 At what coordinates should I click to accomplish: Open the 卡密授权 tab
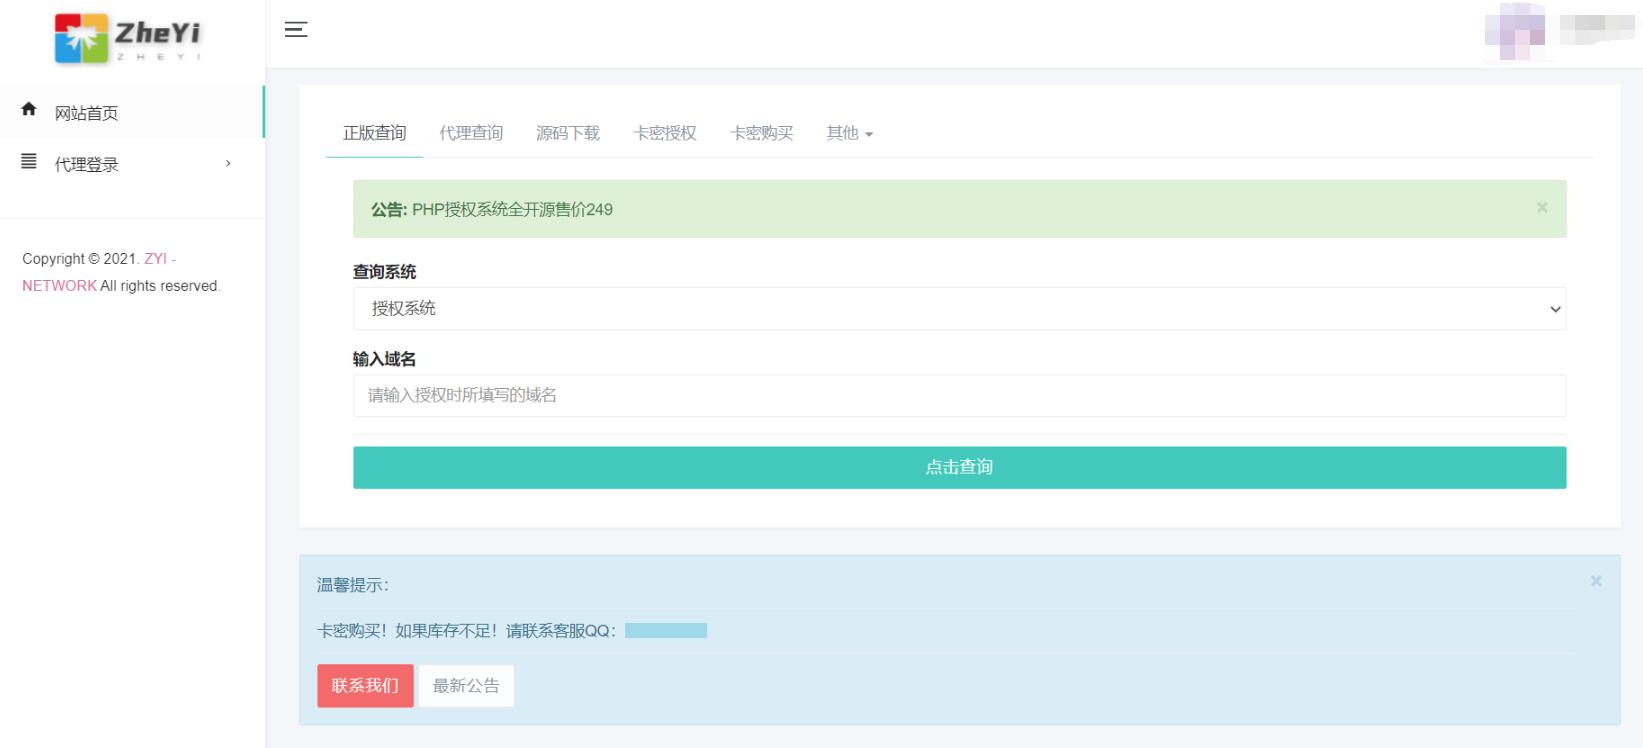tap(665, 134)
